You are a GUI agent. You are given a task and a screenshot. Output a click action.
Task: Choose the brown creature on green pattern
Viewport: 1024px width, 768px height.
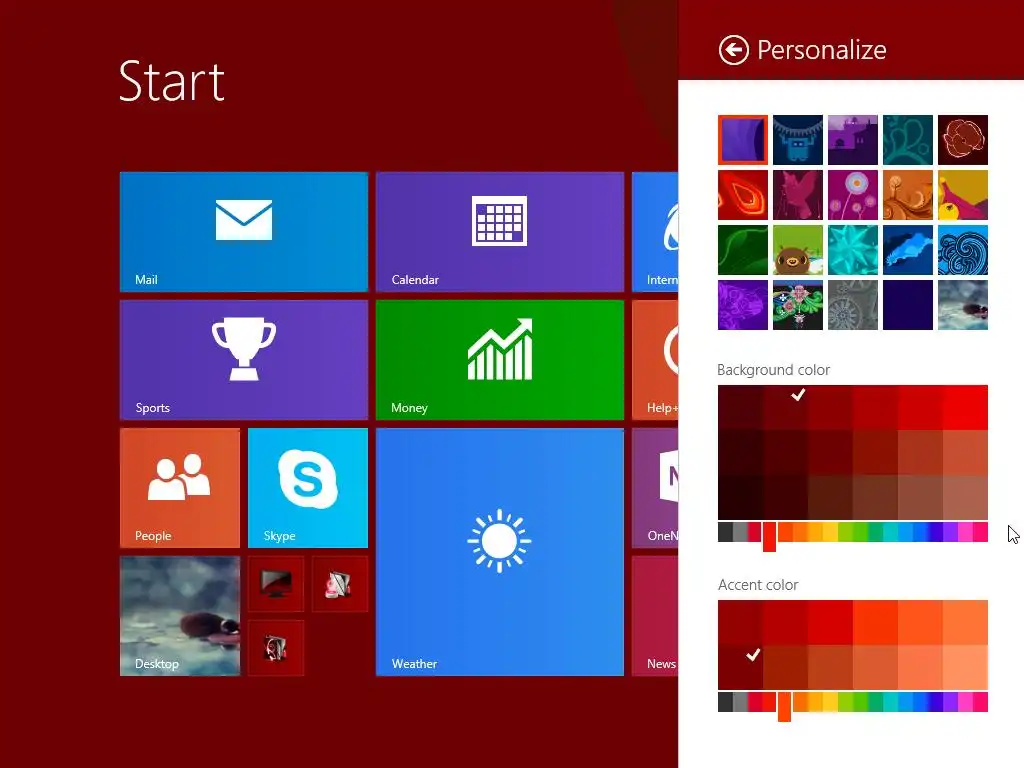click(797, 250)
